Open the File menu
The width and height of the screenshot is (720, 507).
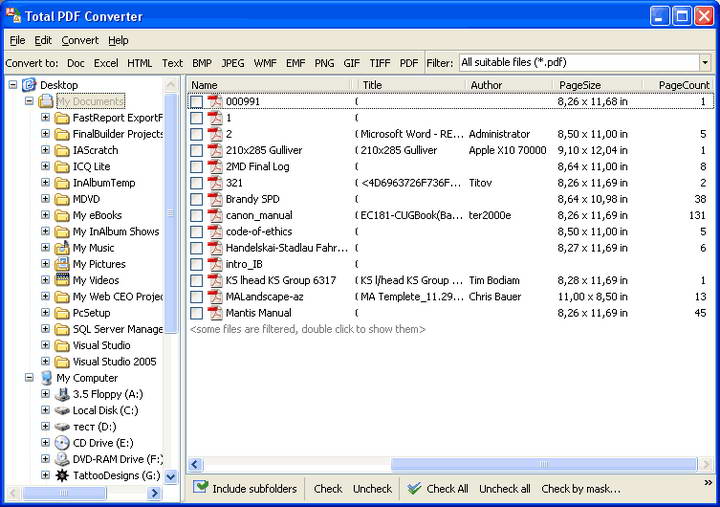(x=17, y=40)
